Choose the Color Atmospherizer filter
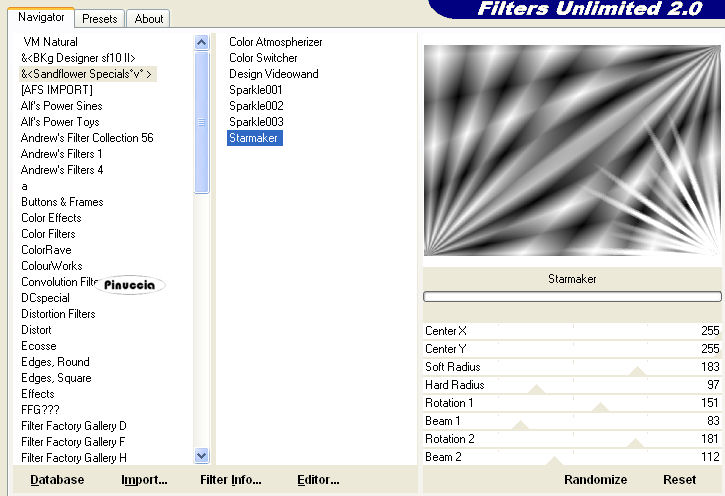 tap(276, 42)
